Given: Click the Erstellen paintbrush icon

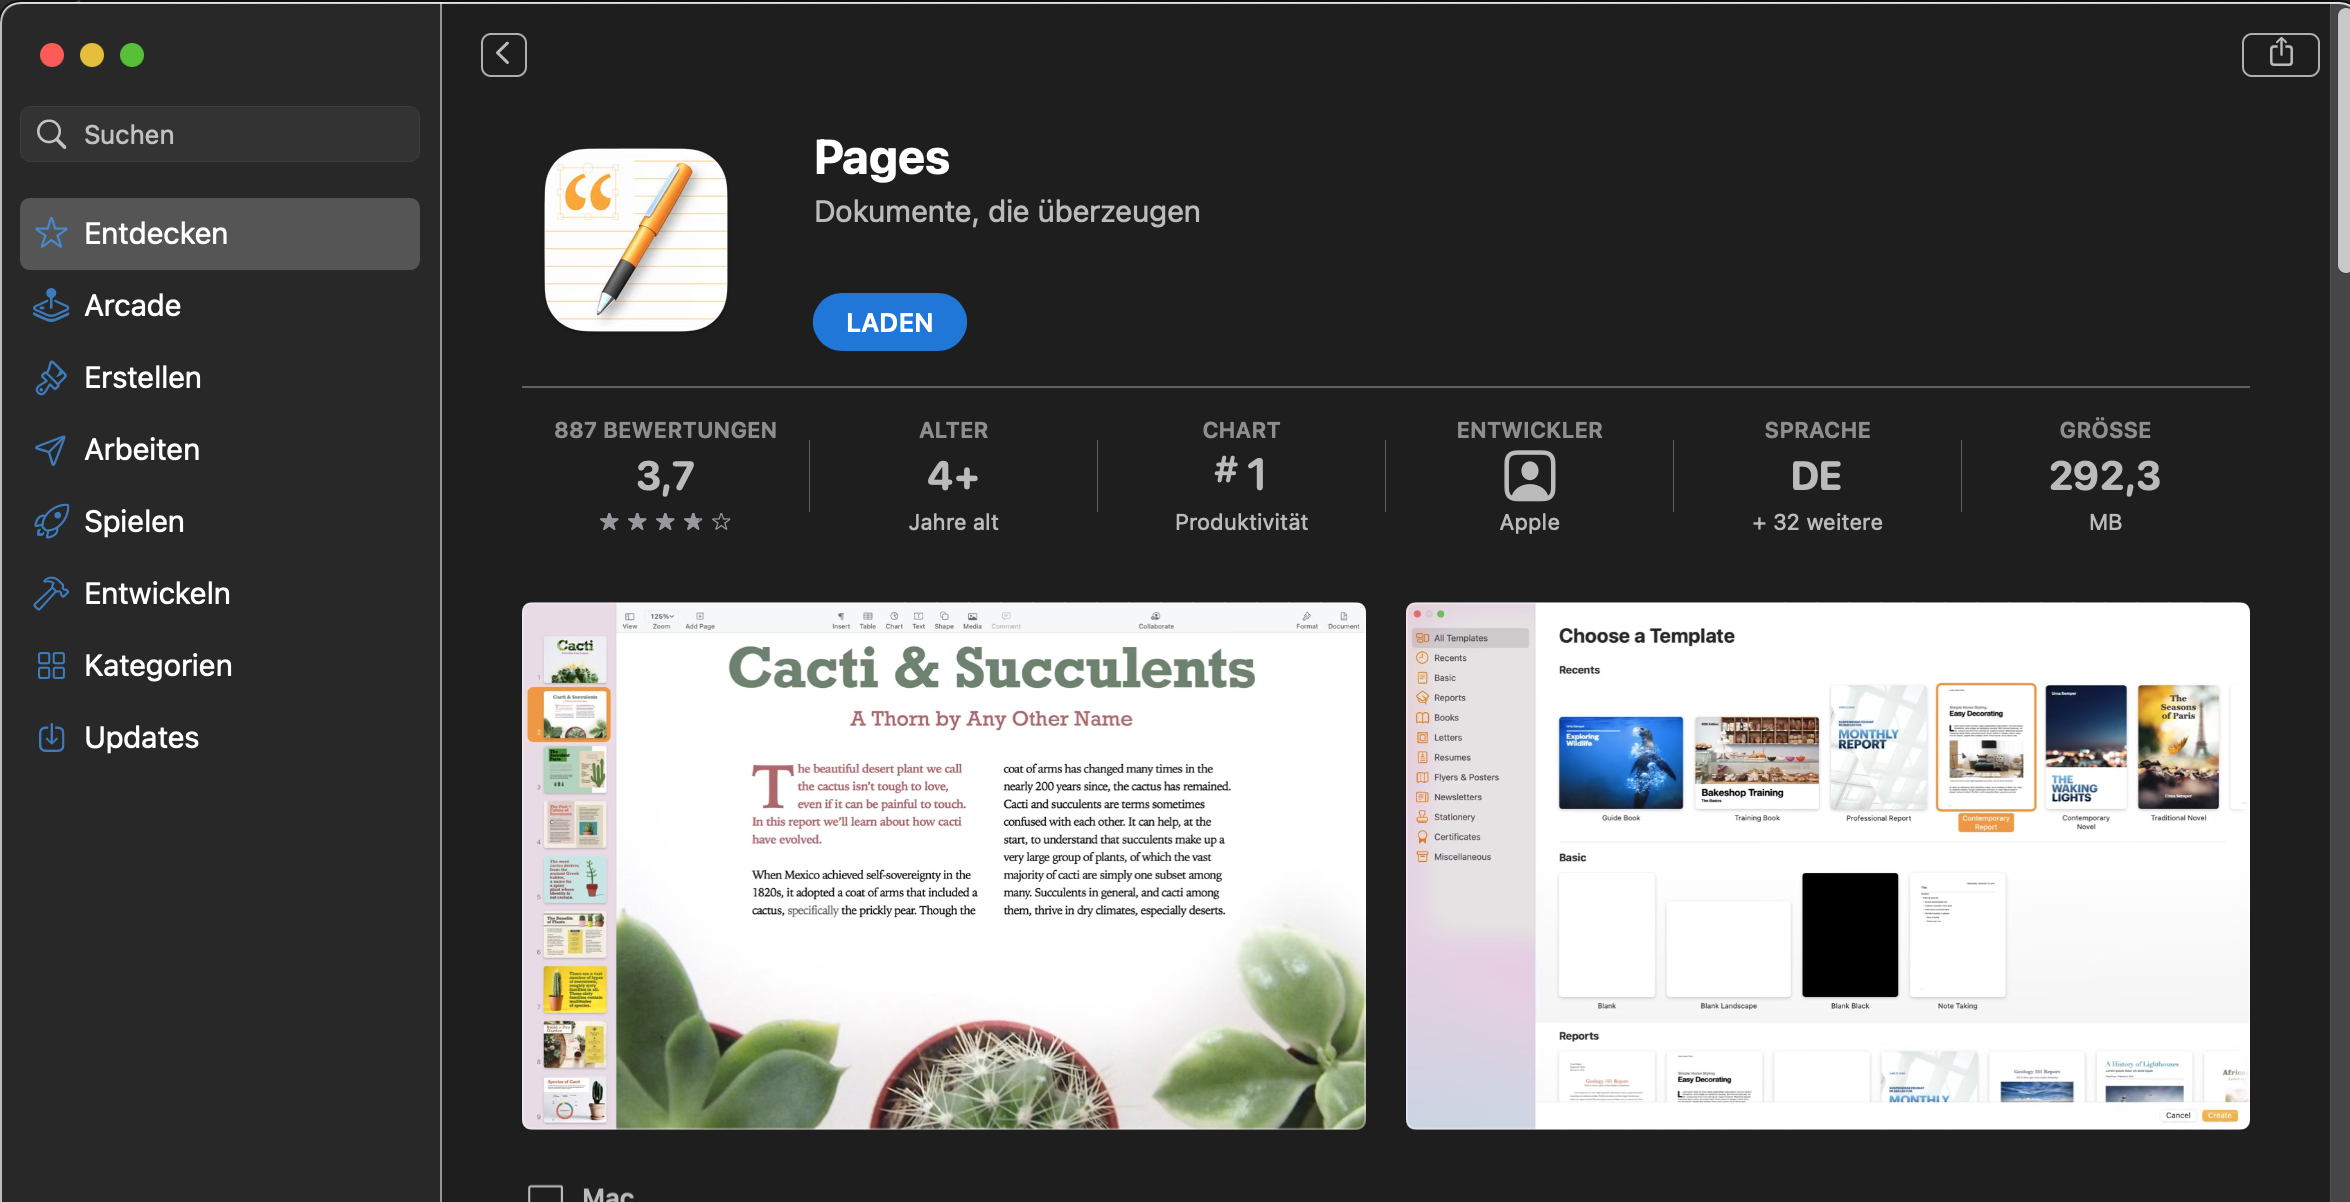Looking at the screenshot, I should (51, 377).
